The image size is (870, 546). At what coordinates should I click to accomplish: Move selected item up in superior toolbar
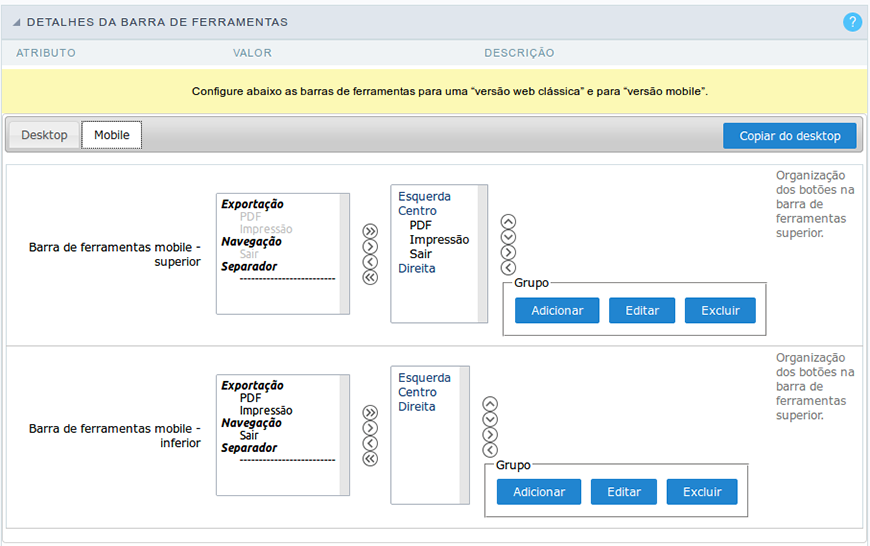pos(508,222)
